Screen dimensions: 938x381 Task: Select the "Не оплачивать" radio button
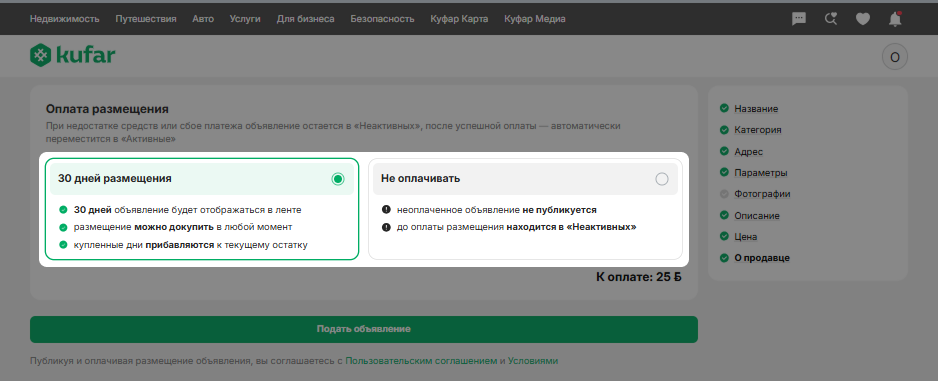[x=662, y=179]
